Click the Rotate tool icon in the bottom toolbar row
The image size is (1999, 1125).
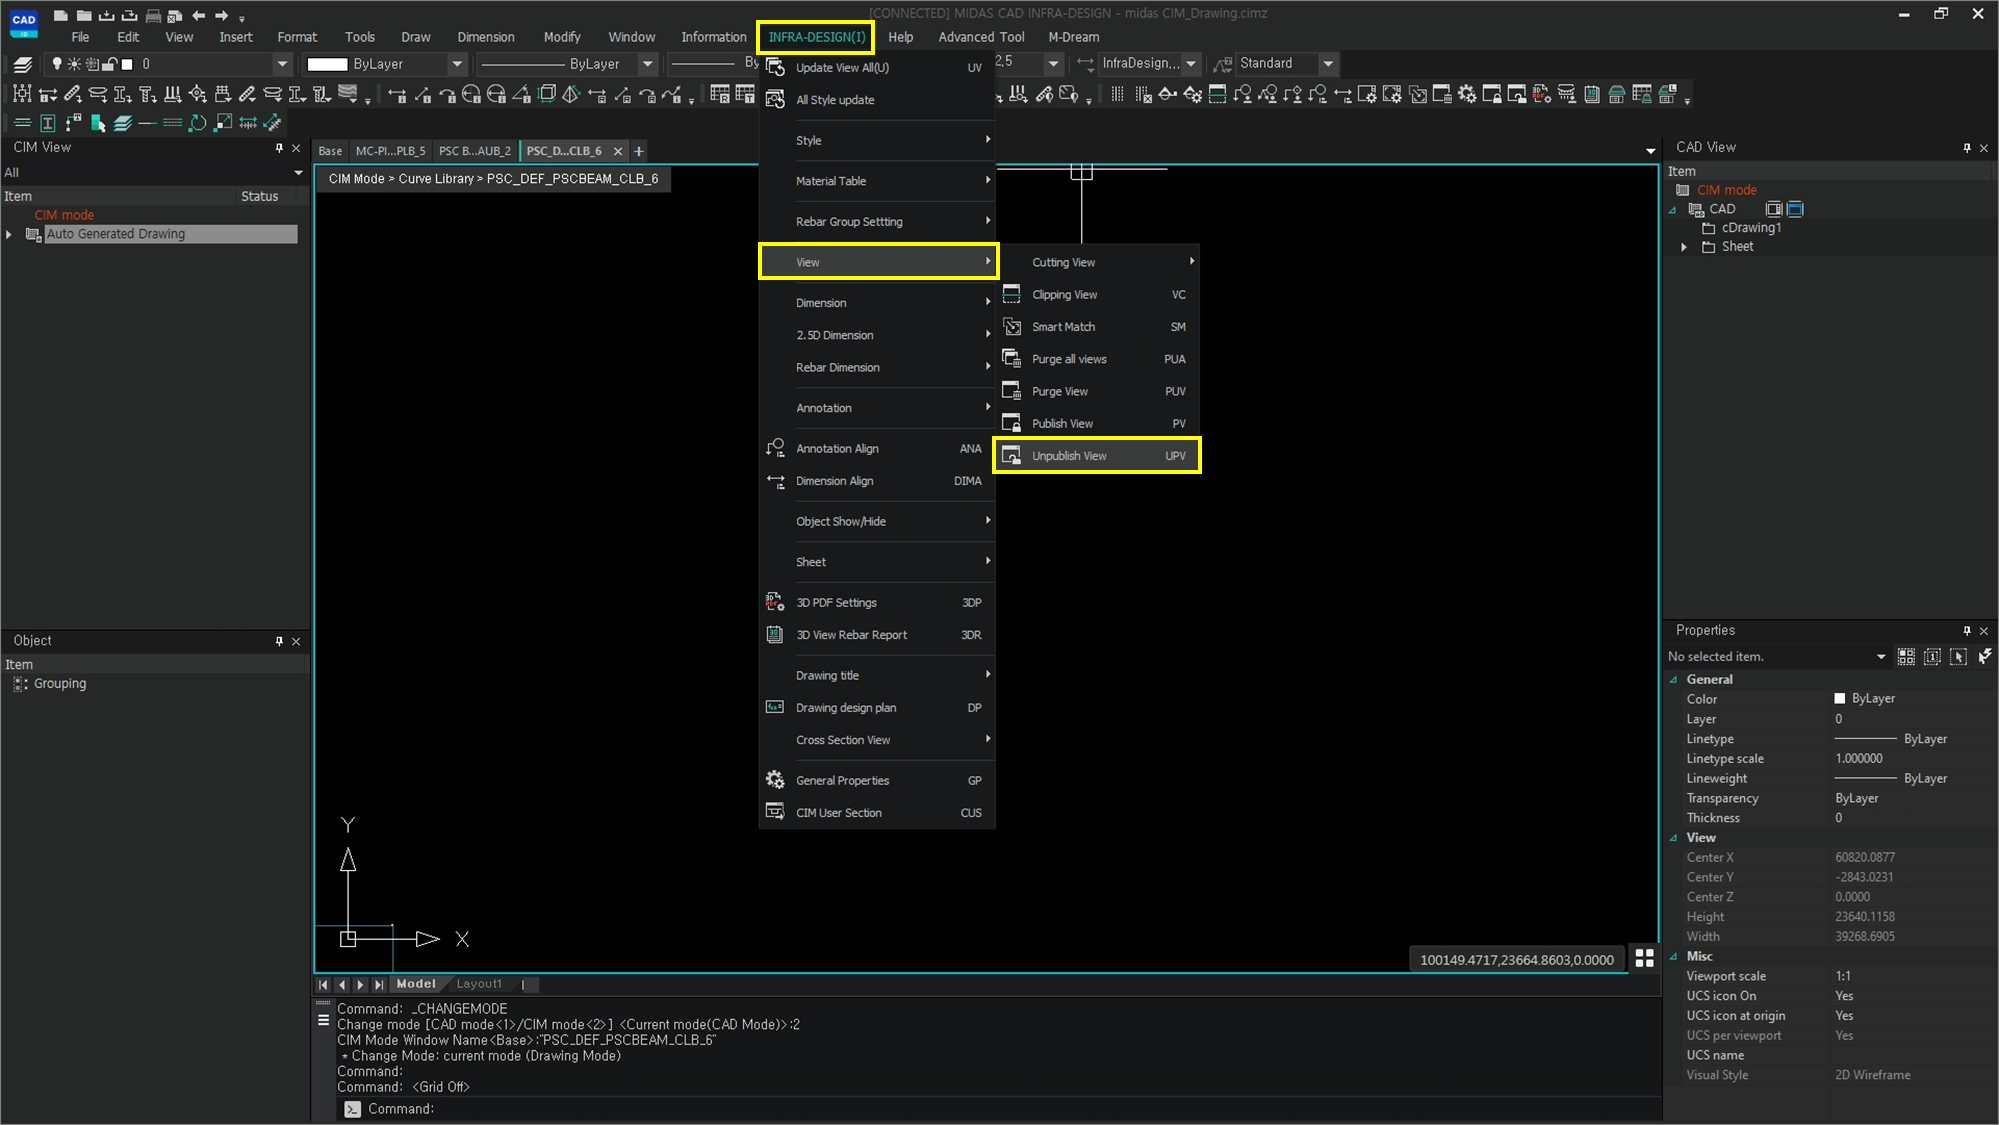point(198,123)
